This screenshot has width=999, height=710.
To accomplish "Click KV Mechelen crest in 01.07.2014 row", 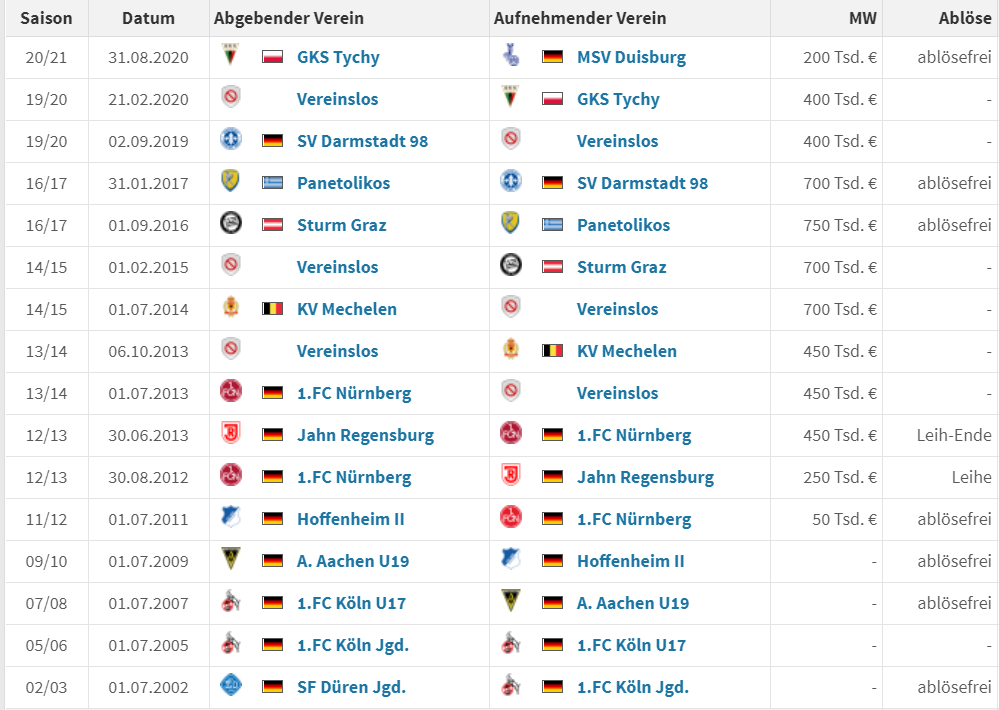I will click(x=231, y=308).
